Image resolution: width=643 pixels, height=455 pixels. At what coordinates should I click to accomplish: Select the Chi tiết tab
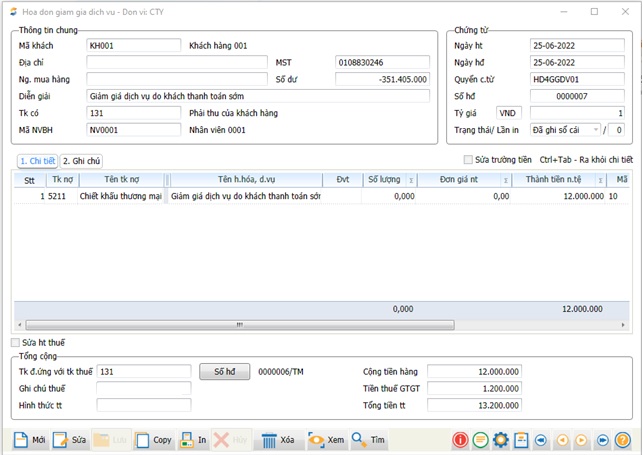(37, 160)
